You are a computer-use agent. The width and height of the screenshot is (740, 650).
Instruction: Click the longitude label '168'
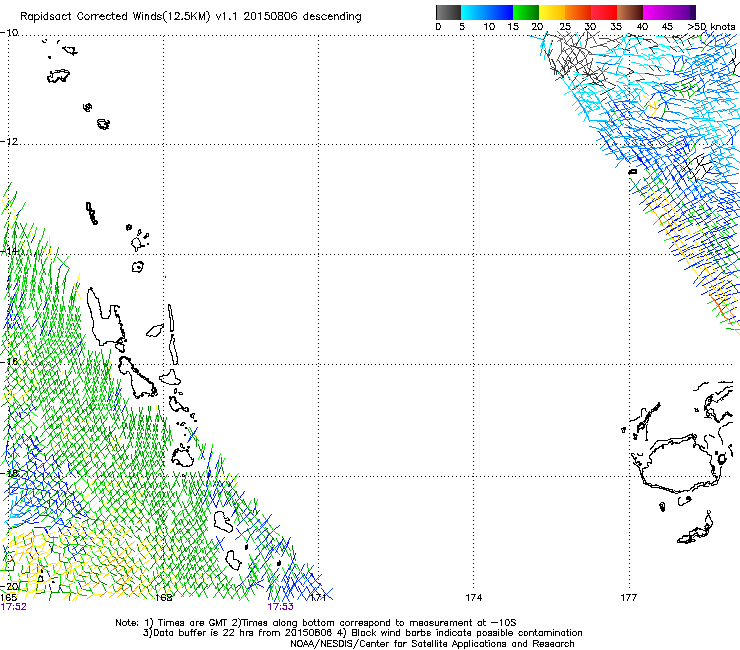coord(164,598)
